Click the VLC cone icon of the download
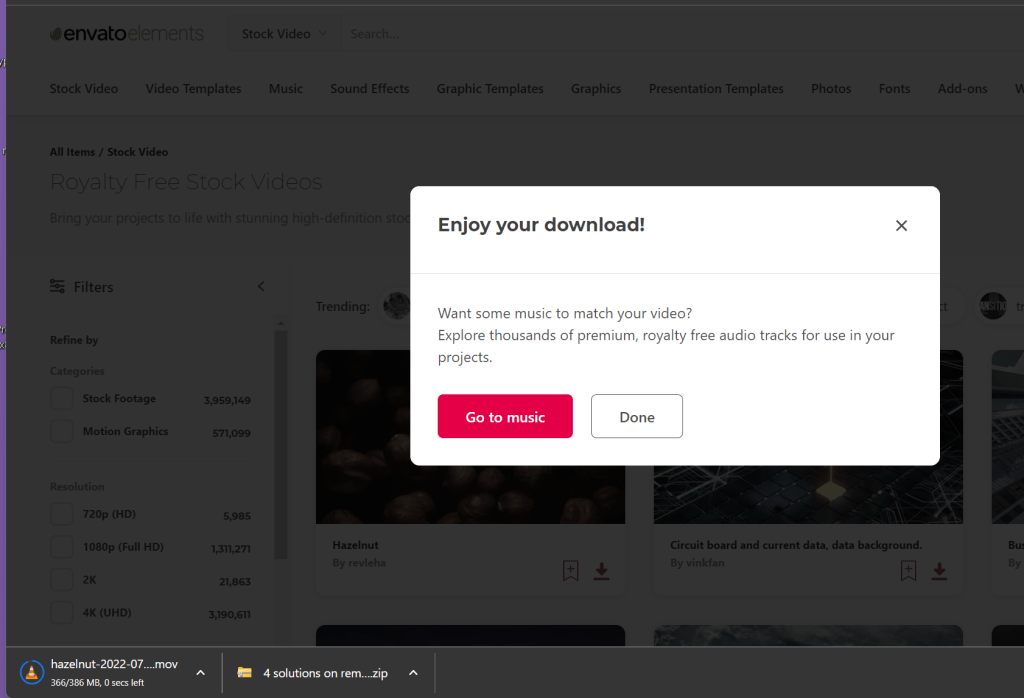The height and width of the screenshot is (698, 1024). [31, 673]
